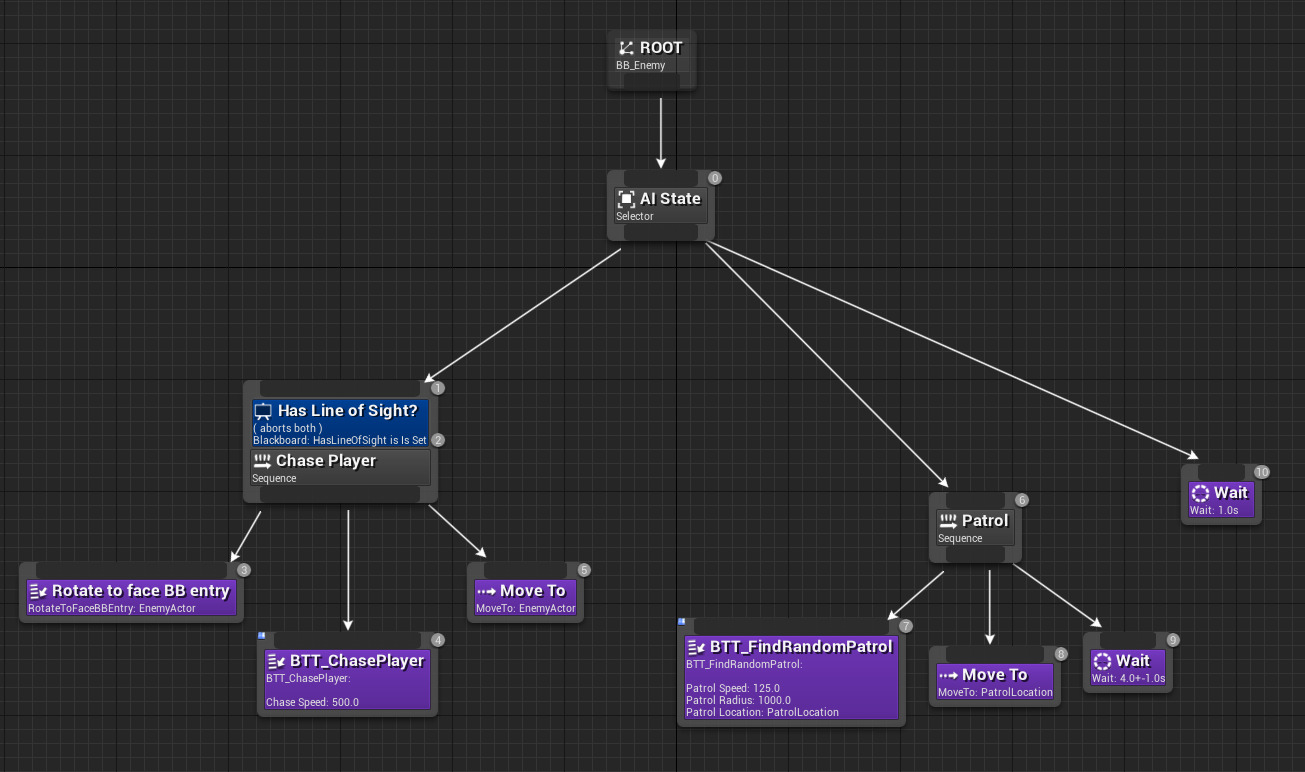Click the ROOT node's tree icon
The width and height of the screenshot is (1305, 772).
(x=625, y=46)
